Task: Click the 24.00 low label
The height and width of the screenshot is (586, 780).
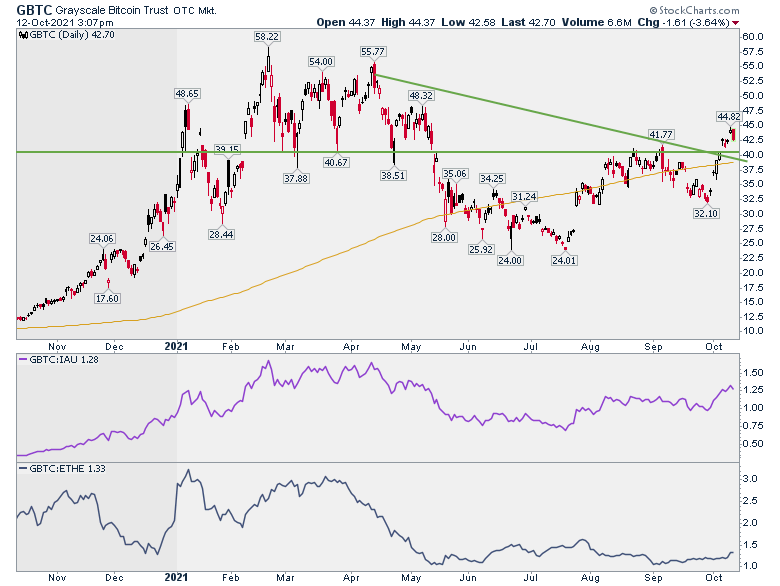Action: tap(510, 260)
